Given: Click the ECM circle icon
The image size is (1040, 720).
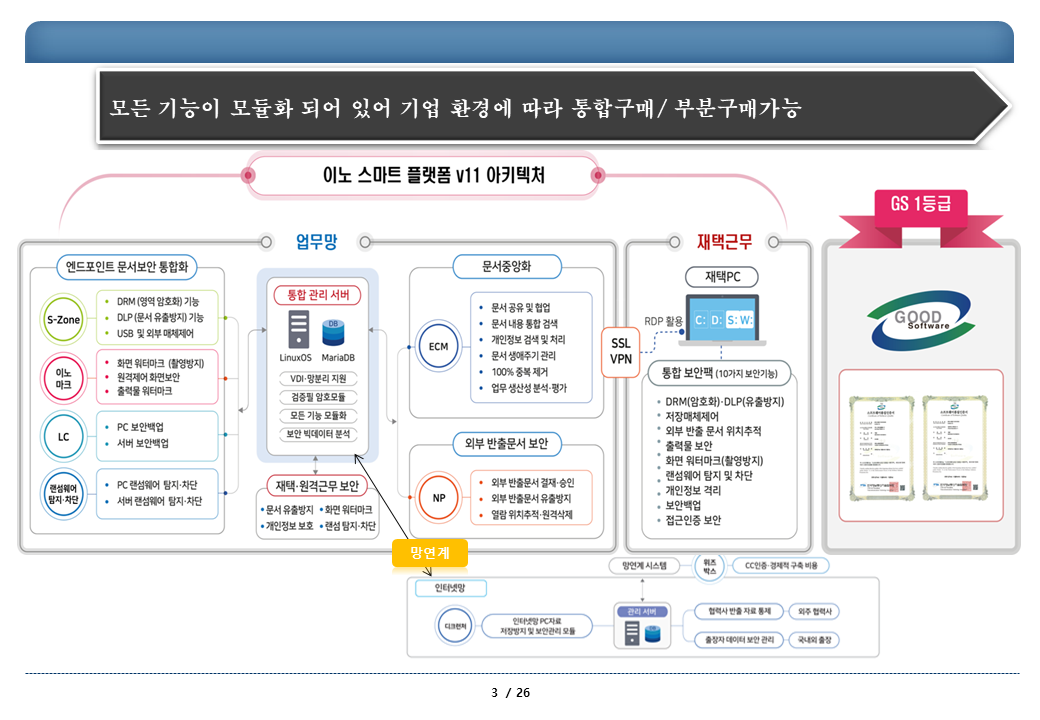Looking at the screenshot, I should click(438, 346).
